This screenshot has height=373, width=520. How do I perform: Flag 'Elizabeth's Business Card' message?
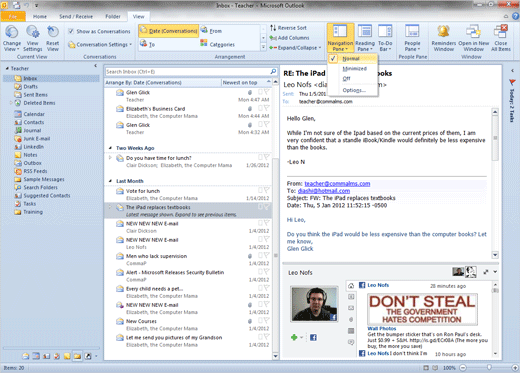[267, 108]
